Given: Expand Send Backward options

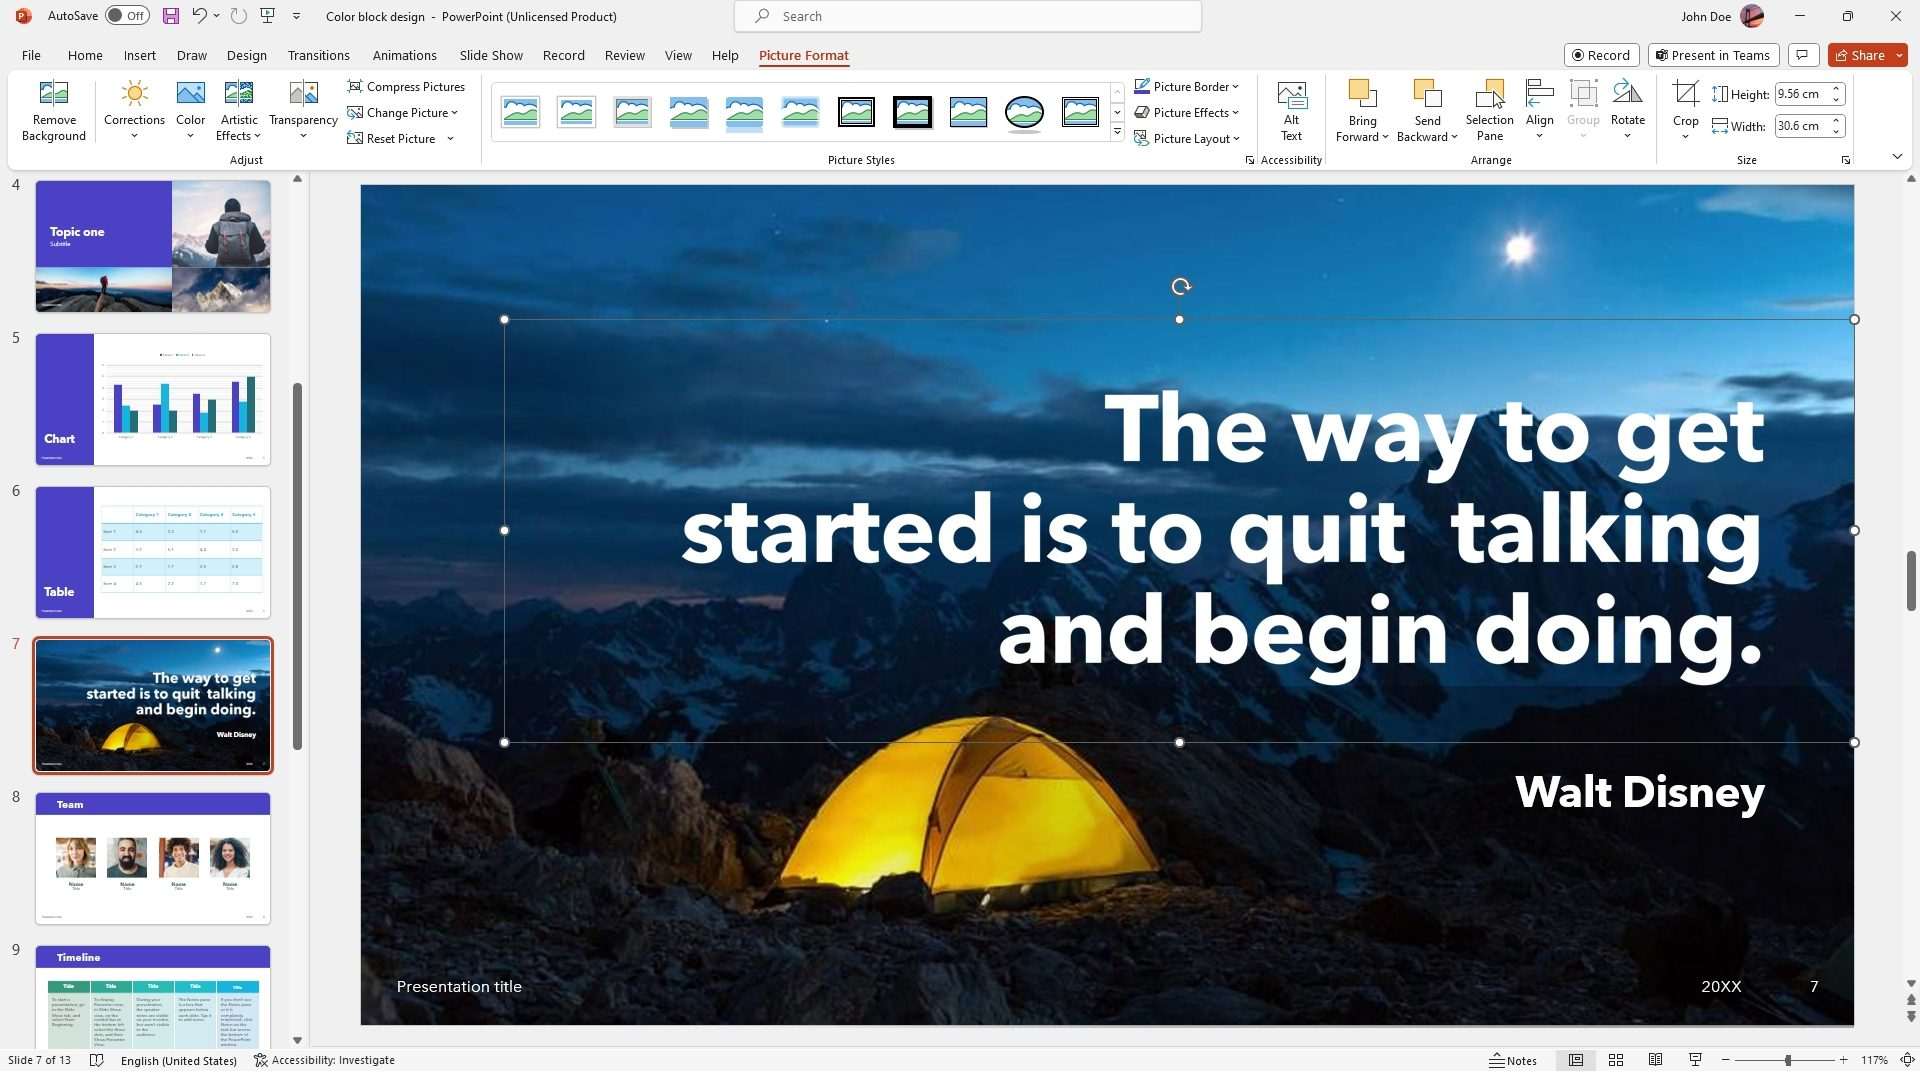Looking at the screenshot, I should click(1454, 137).
